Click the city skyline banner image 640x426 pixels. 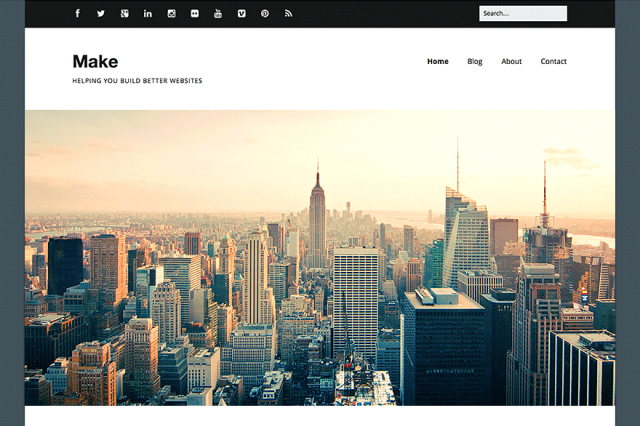(320, 257)
